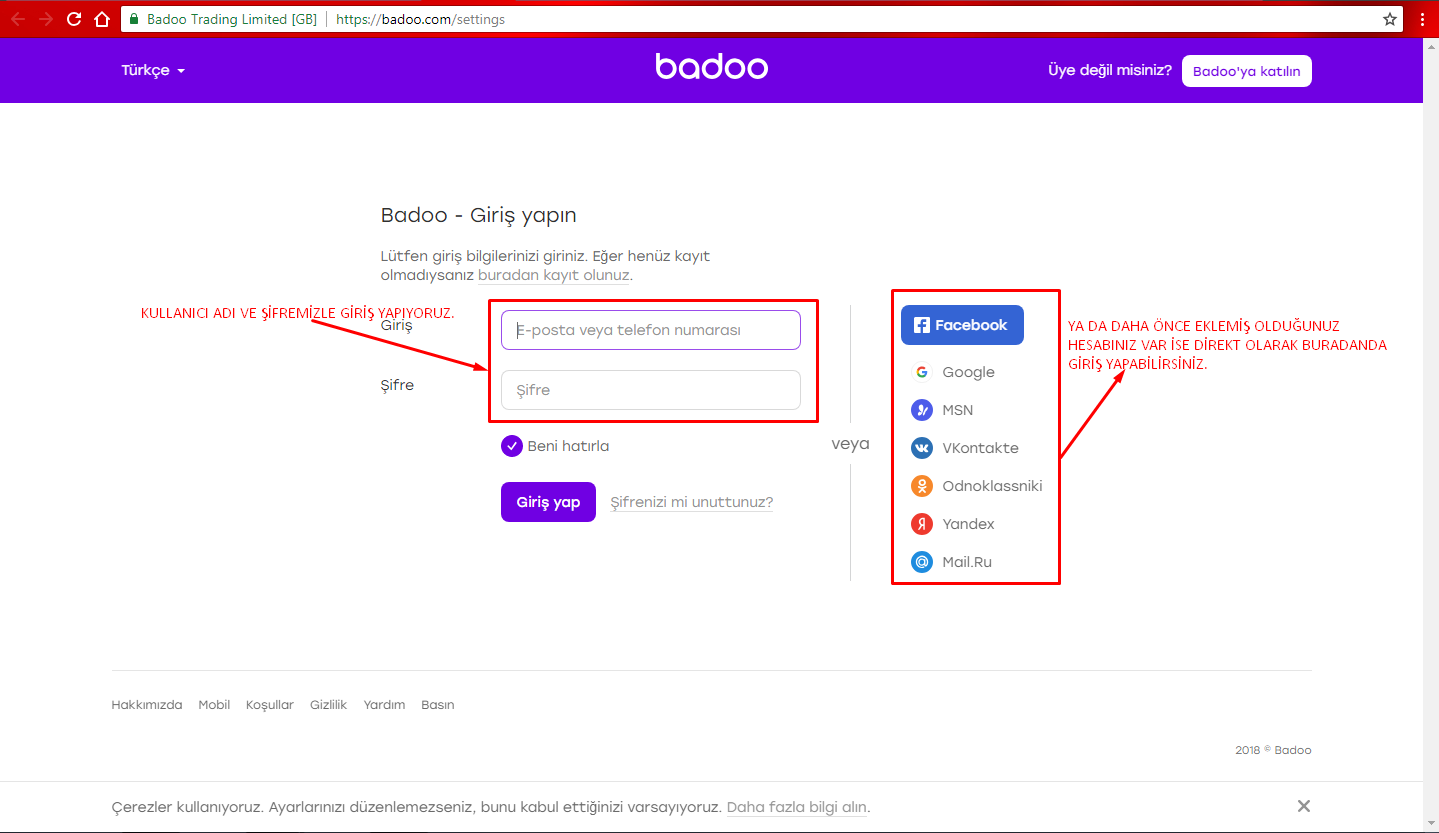Click the MSN sign-in icon
1439x833 pixels.
[921, 410]
